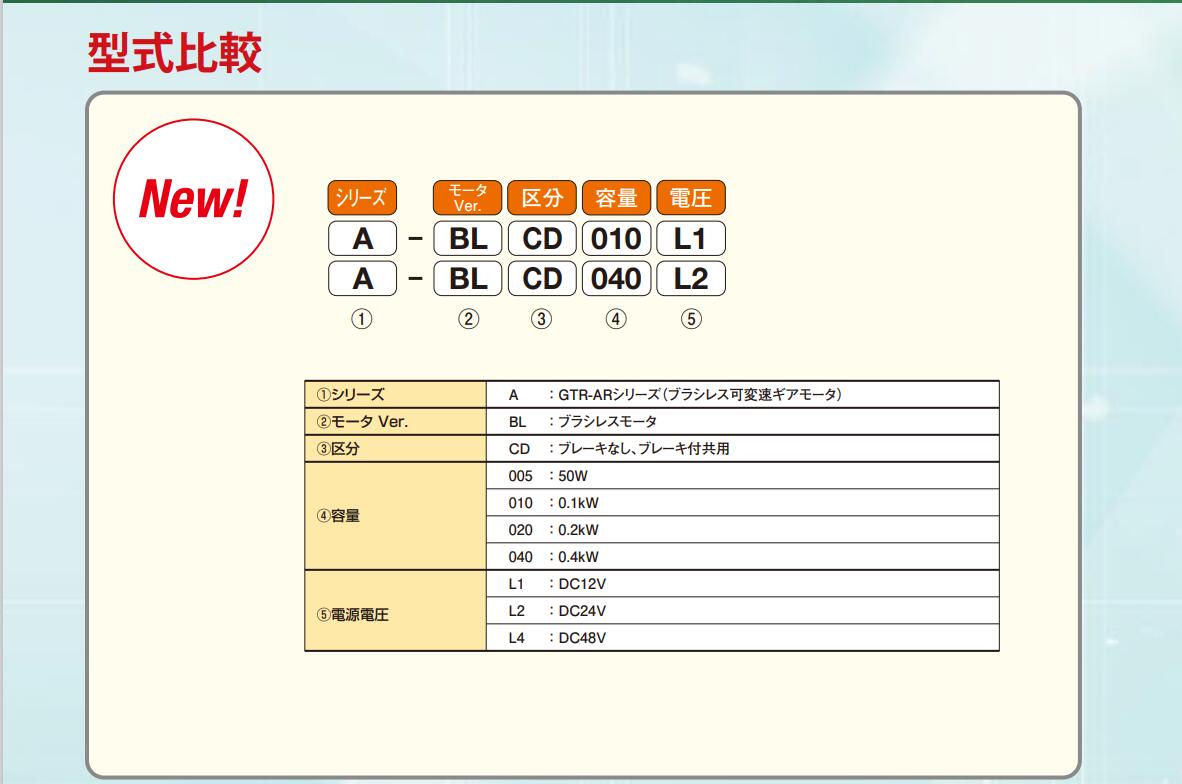The width and height of the screenshot is (1182, 784).
Task: Click the 020 : 0.2kW table row
Action: 741,530
